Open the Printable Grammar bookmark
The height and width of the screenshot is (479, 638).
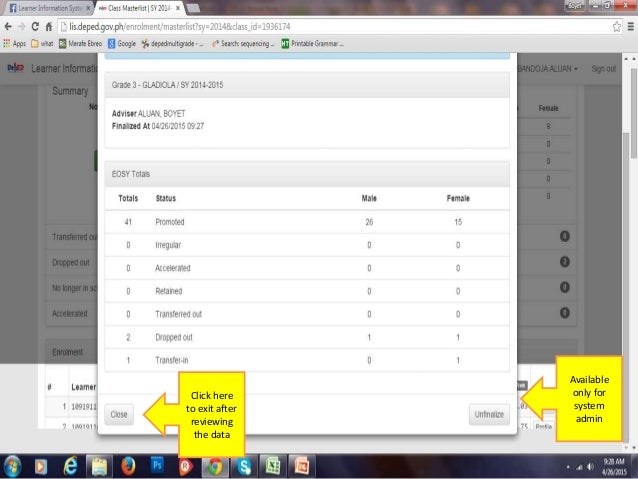[313, 44]
